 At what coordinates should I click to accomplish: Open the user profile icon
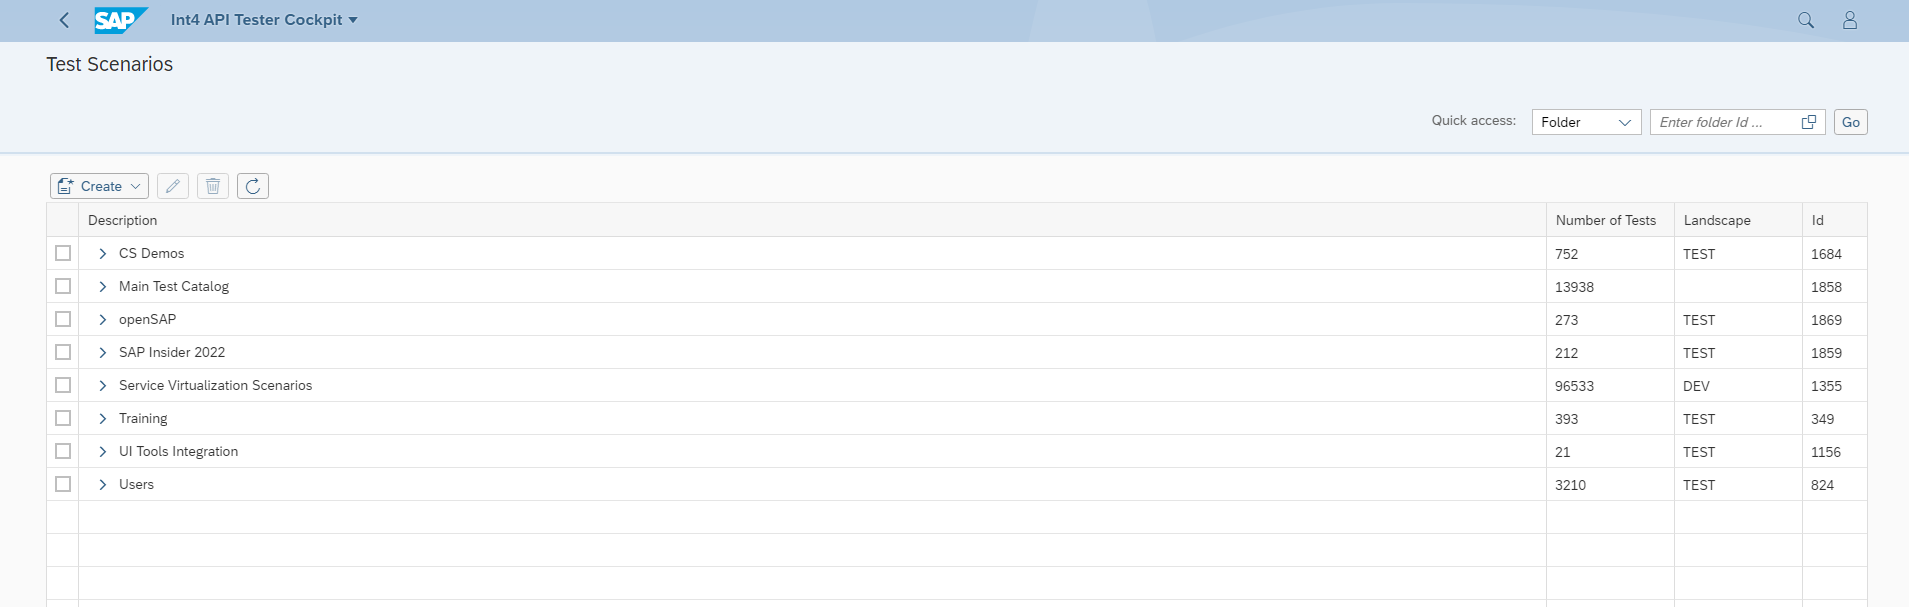[x=1849, y=20]
